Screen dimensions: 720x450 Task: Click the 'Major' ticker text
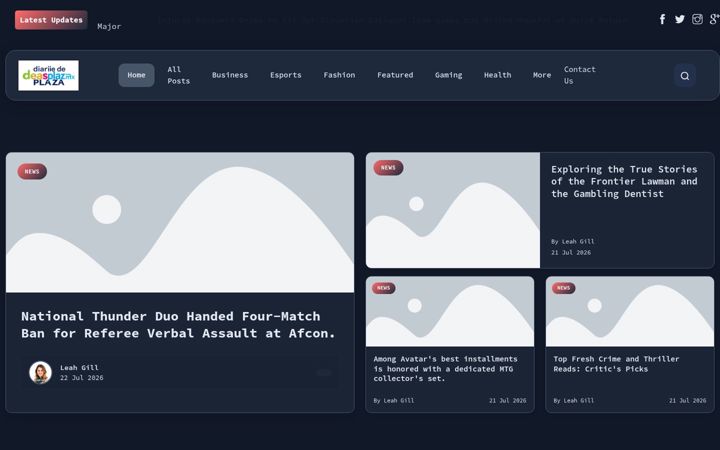click(x=109, y=27)
